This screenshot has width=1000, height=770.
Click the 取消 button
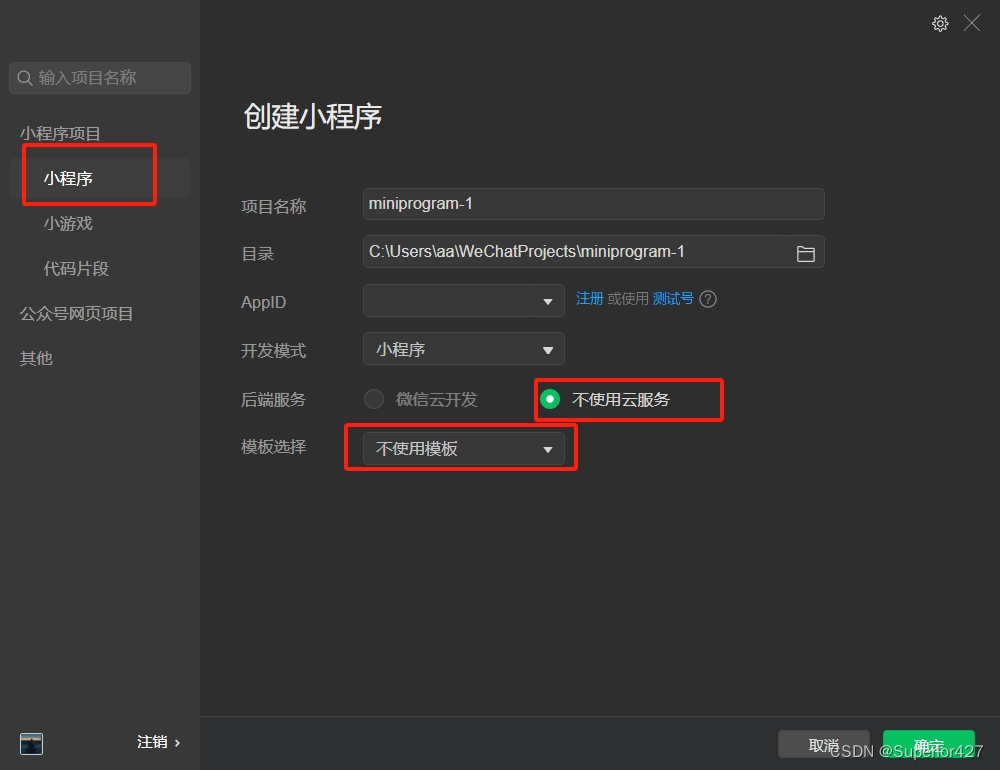[x=823, y=744]
